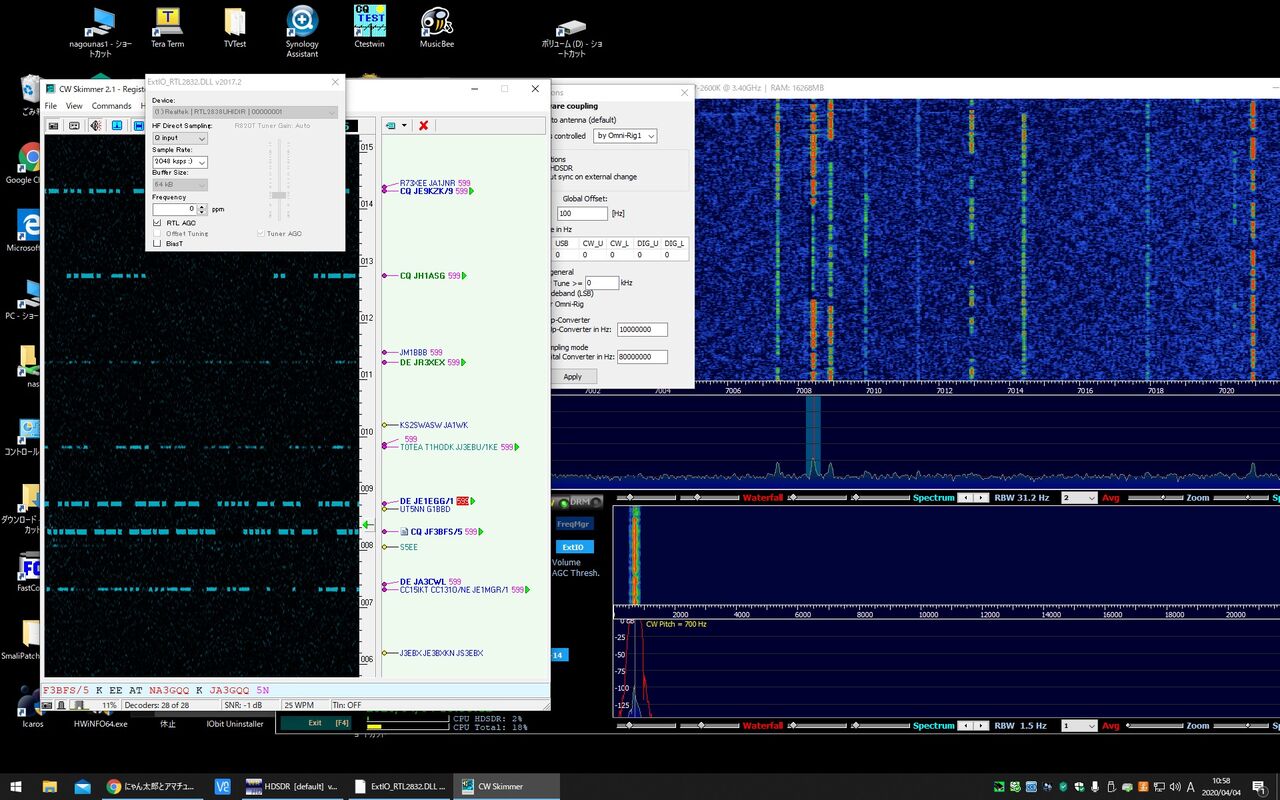Click the green callsign list icon above decoded calls
The height and width of the screenshot is (800, 1280).
391,125
